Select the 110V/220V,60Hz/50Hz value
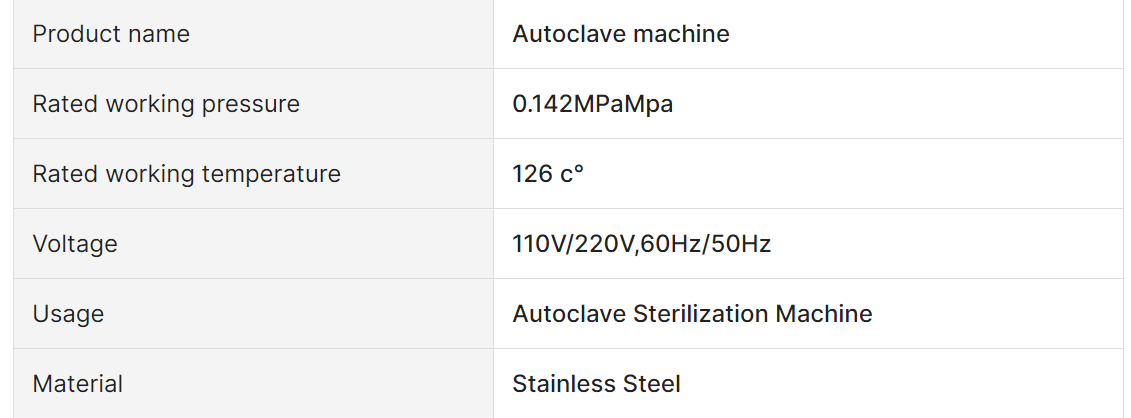Viewport: 1131px width, 418px height. pos(641,244)
